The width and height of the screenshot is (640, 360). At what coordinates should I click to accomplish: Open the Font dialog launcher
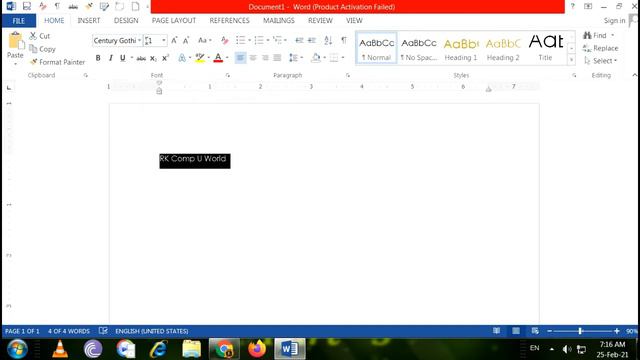[x=228, y=76]
